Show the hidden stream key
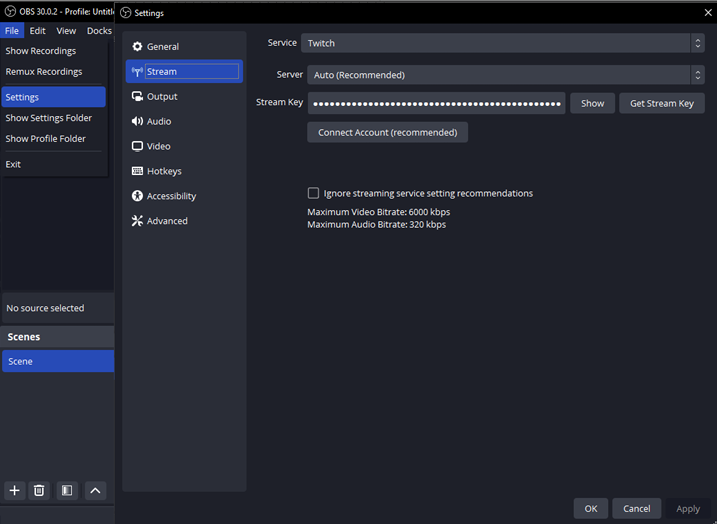 (x=592, y=103)
